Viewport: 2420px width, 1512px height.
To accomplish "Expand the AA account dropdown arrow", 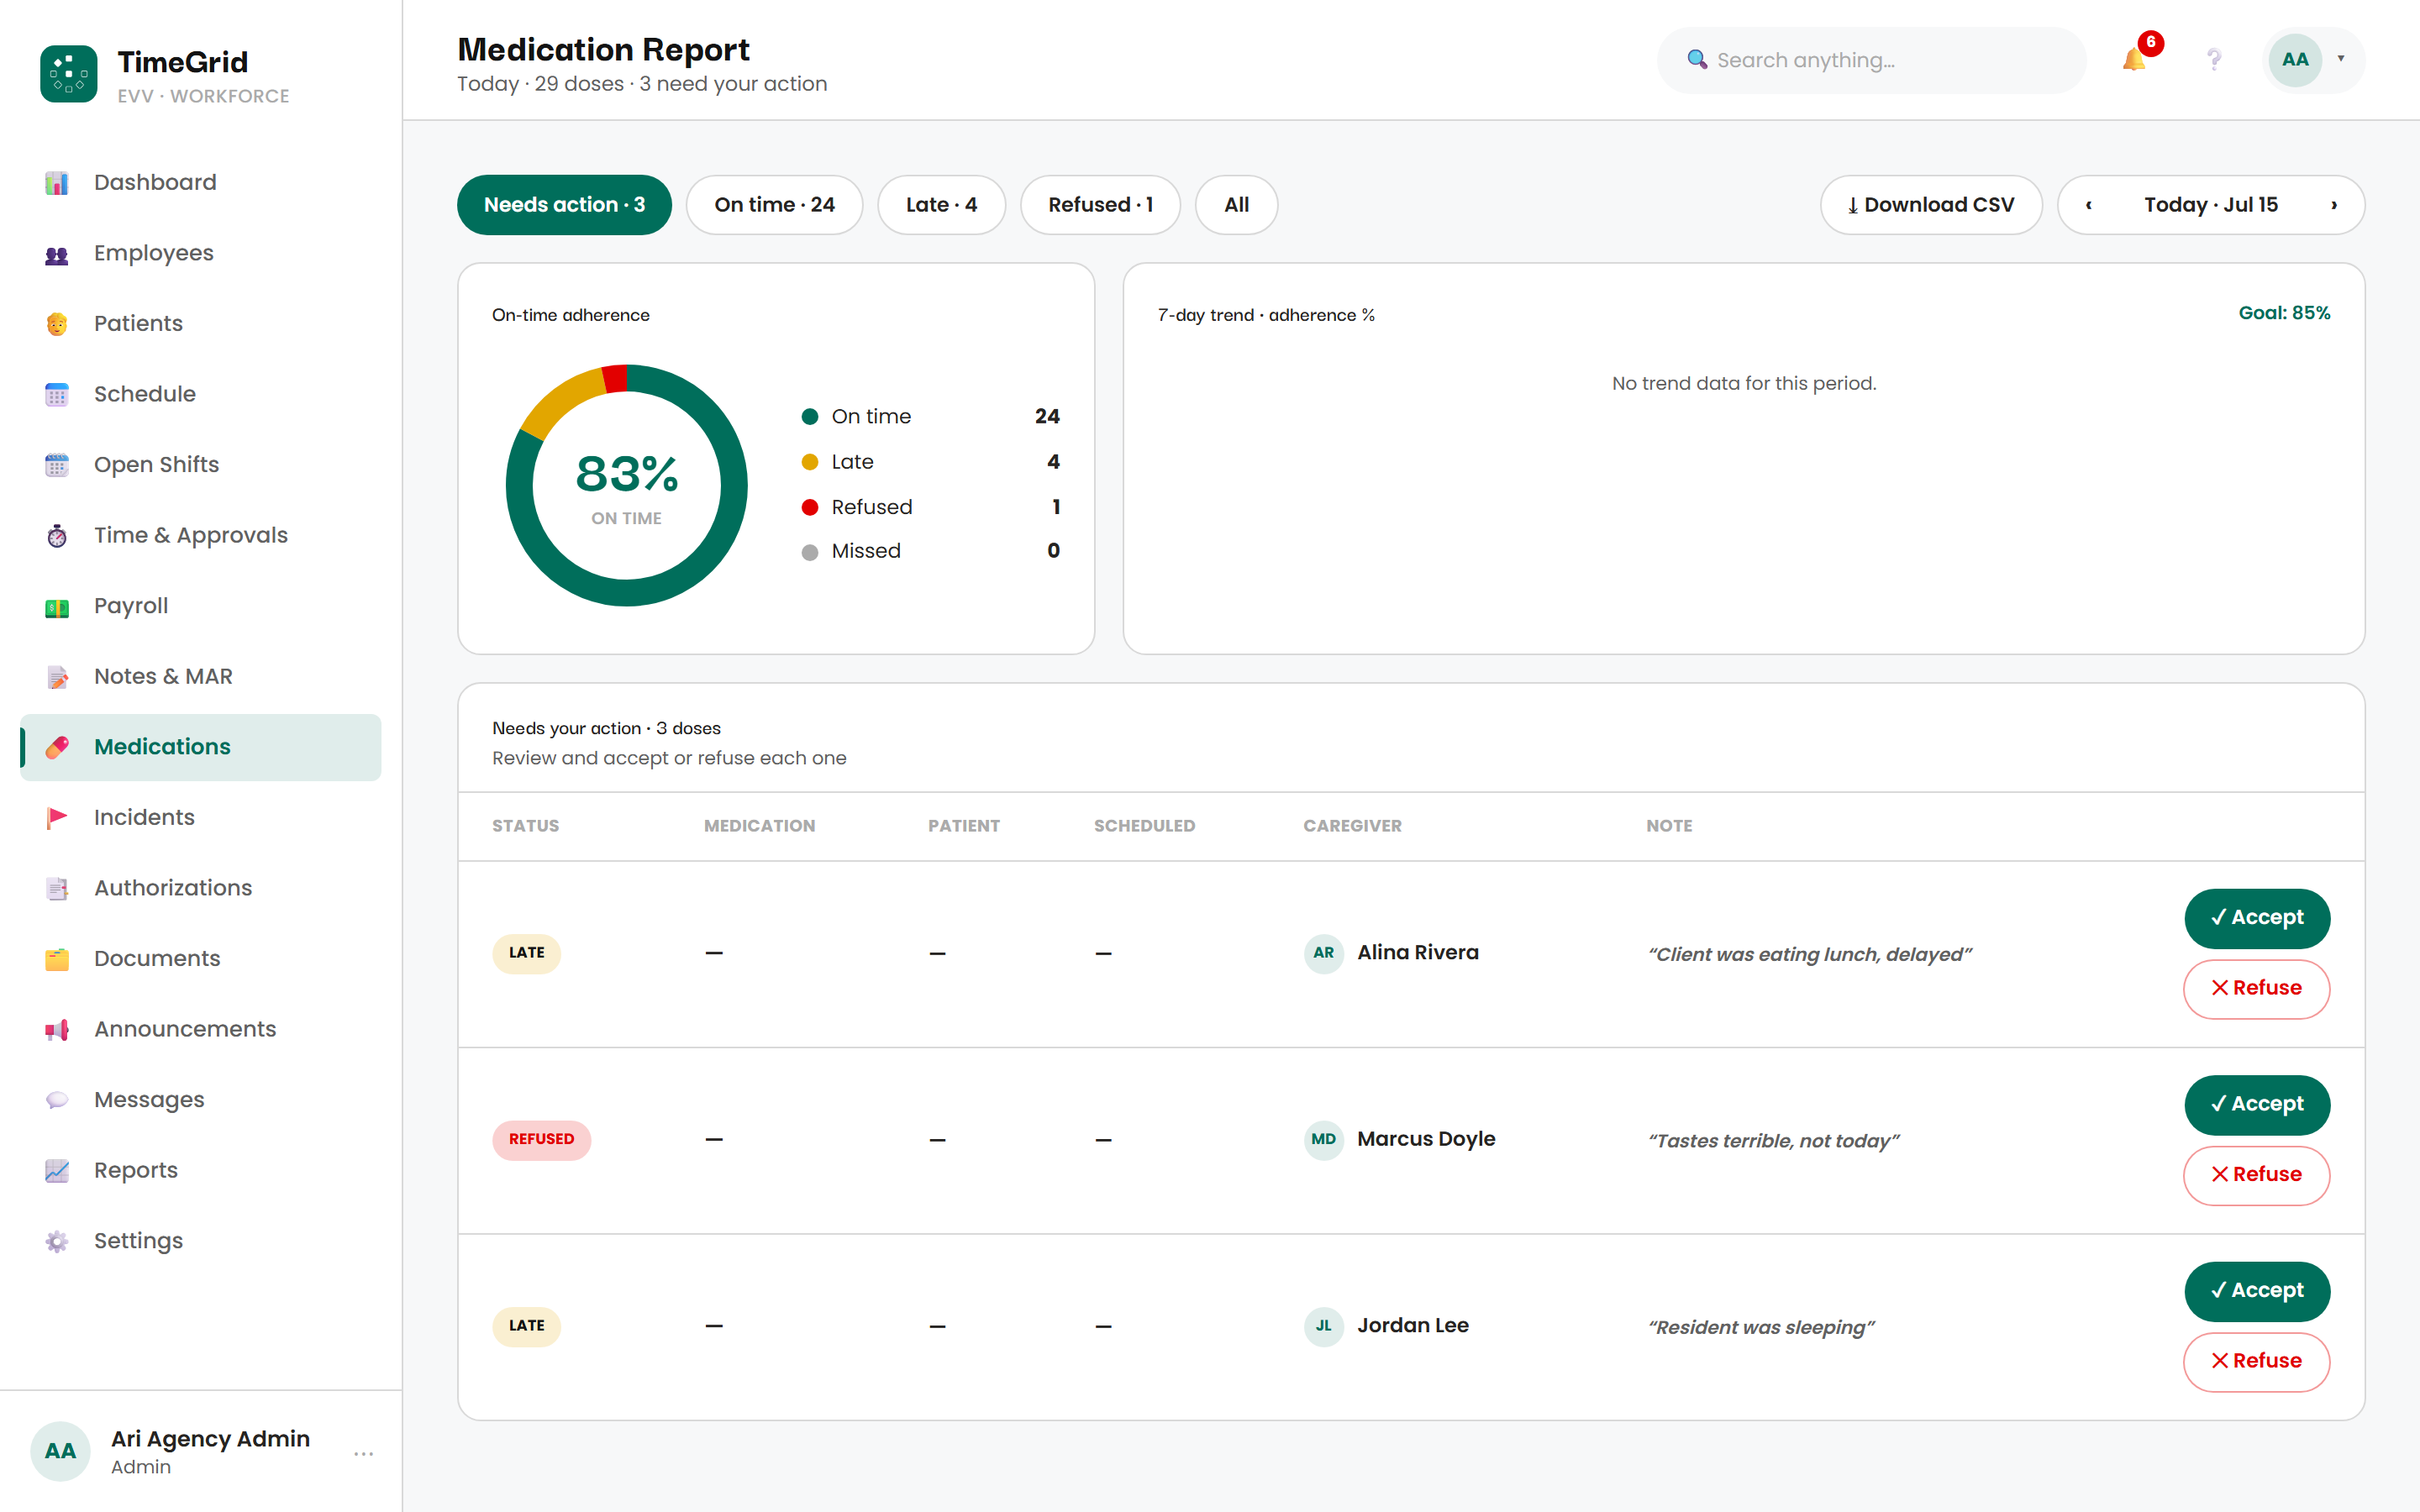I will coord(2341,59).
